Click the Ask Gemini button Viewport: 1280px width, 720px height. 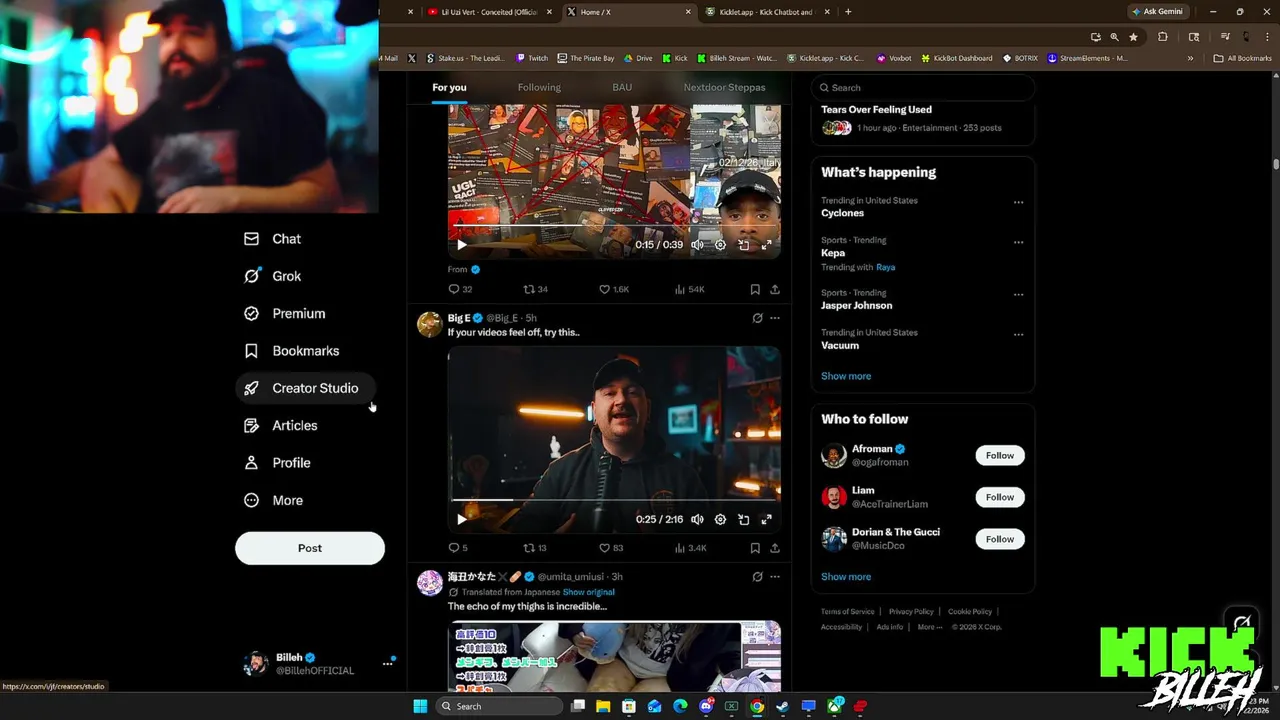(1158, 12)
